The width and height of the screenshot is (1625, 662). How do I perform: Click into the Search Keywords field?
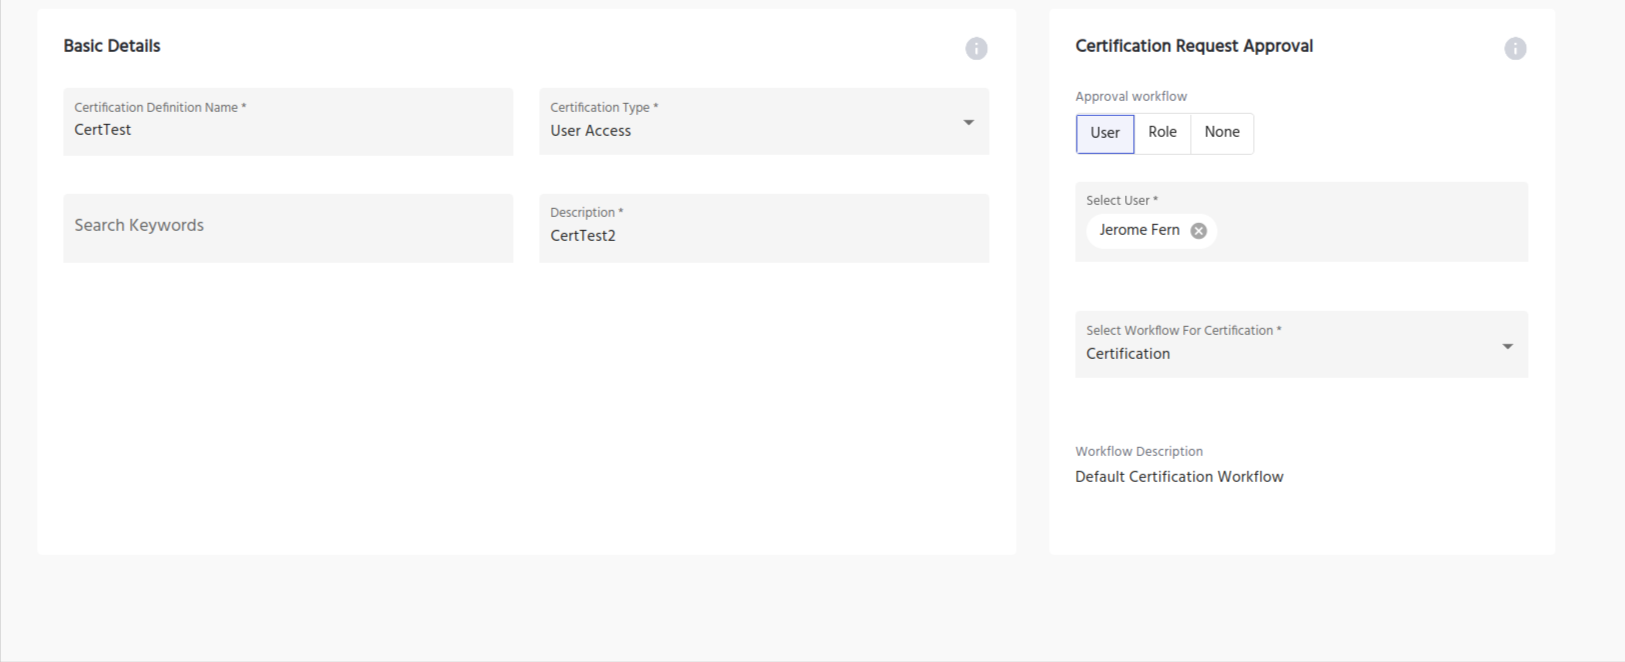(x=287, y=227)
